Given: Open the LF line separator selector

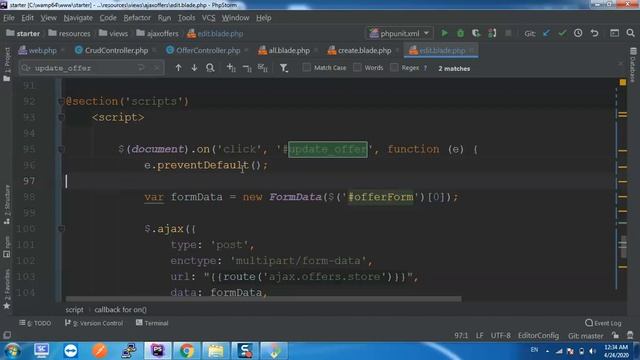Looking at the screenshot, I should (479, 336).
